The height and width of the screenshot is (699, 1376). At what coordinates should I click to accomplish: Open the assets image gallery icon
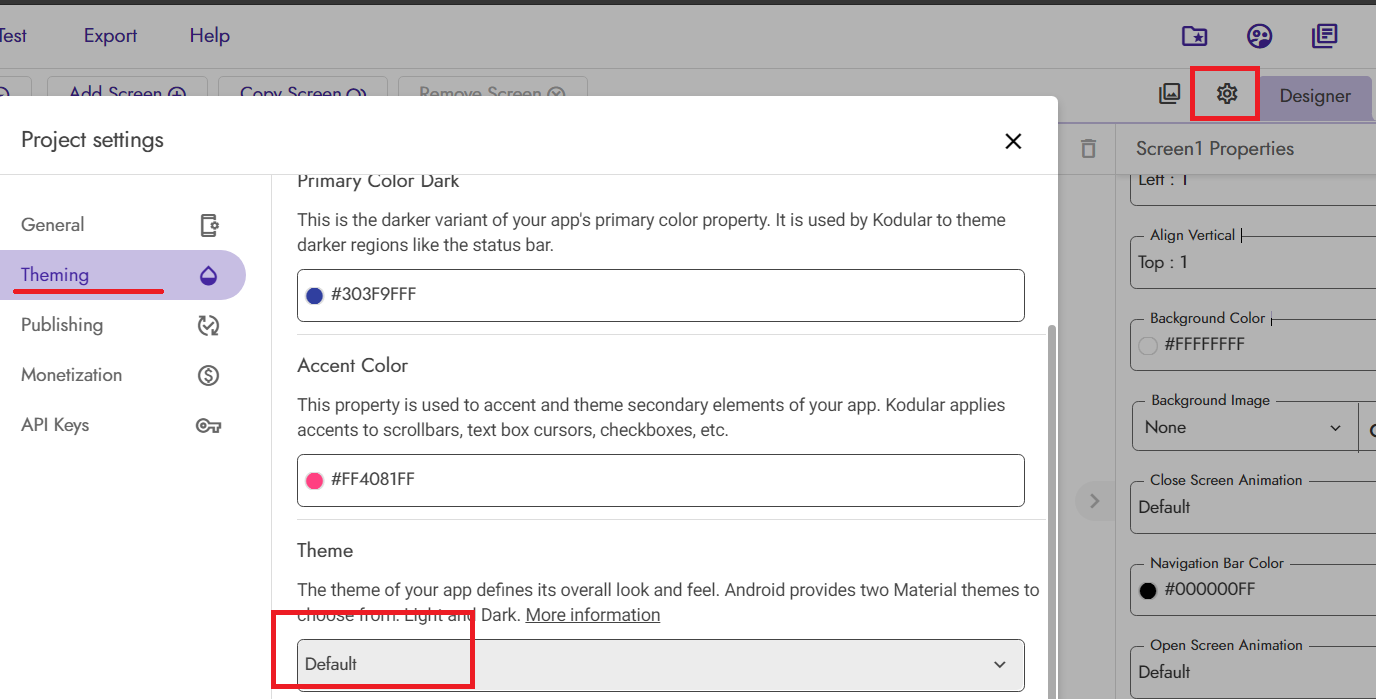tap(1169, 94)
